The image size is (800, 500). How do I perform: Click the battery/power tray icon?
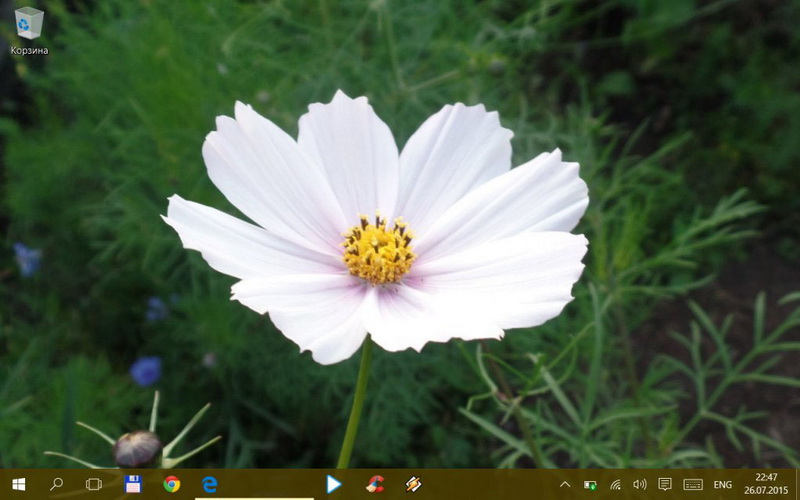[590, 485]
